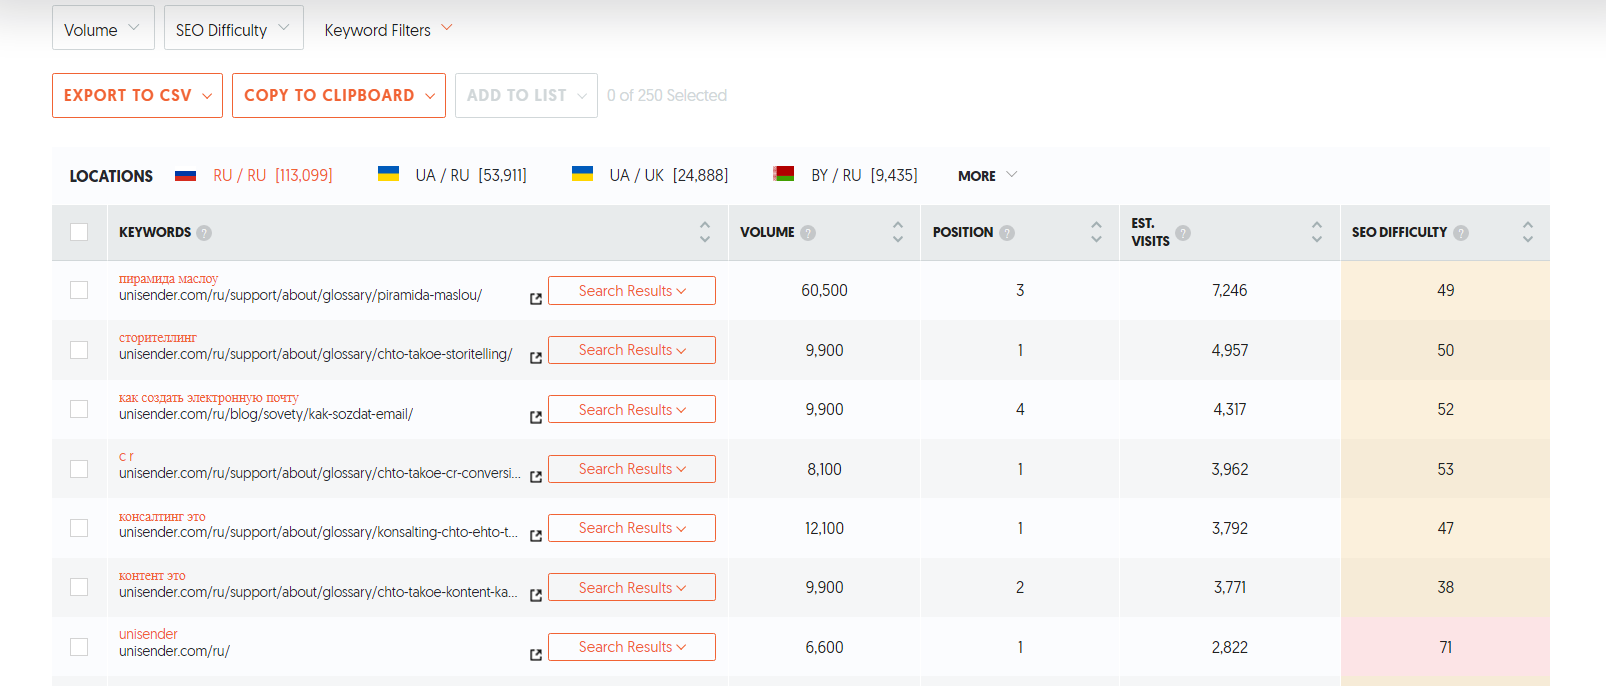Show help tooltip for Volume column
1606x686 pixels.
808,232
